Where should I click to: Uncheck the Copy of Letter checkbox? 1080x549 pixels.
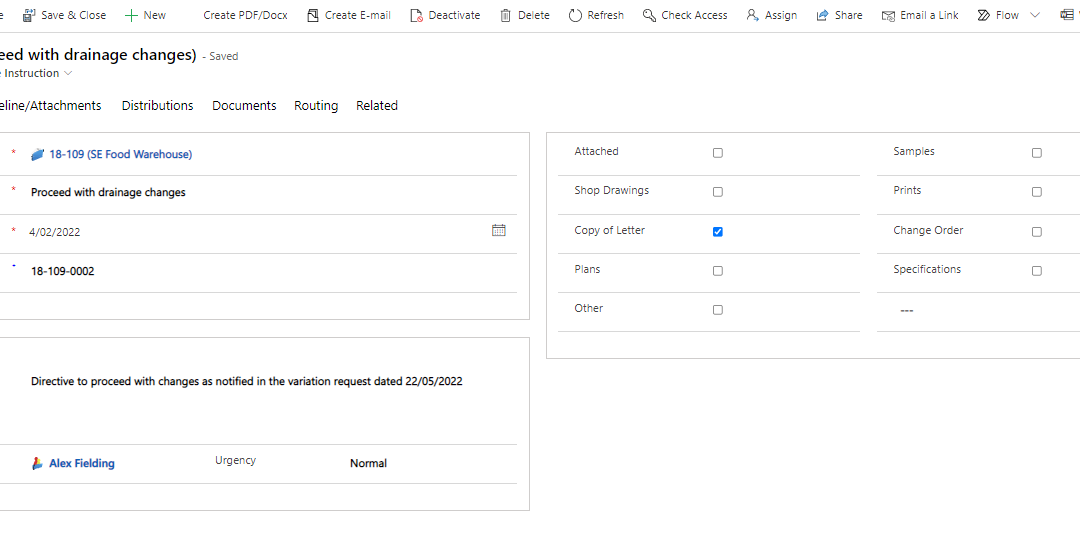[x=718, y=231]
